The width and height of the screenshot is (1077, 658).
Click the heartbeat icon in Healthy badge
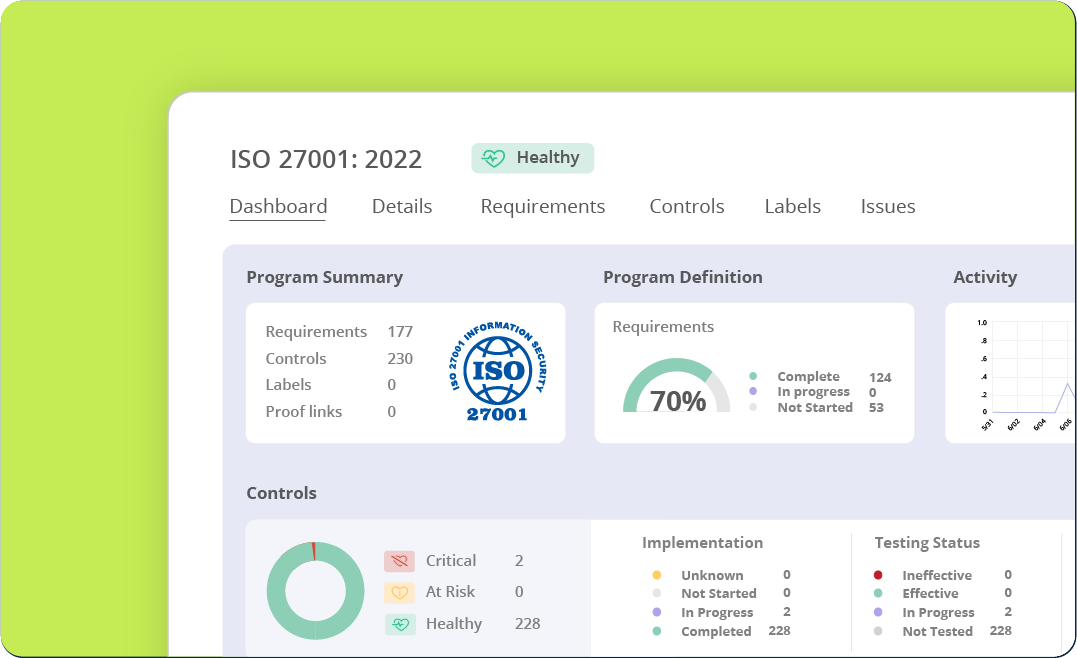click(x=493, y=159)
